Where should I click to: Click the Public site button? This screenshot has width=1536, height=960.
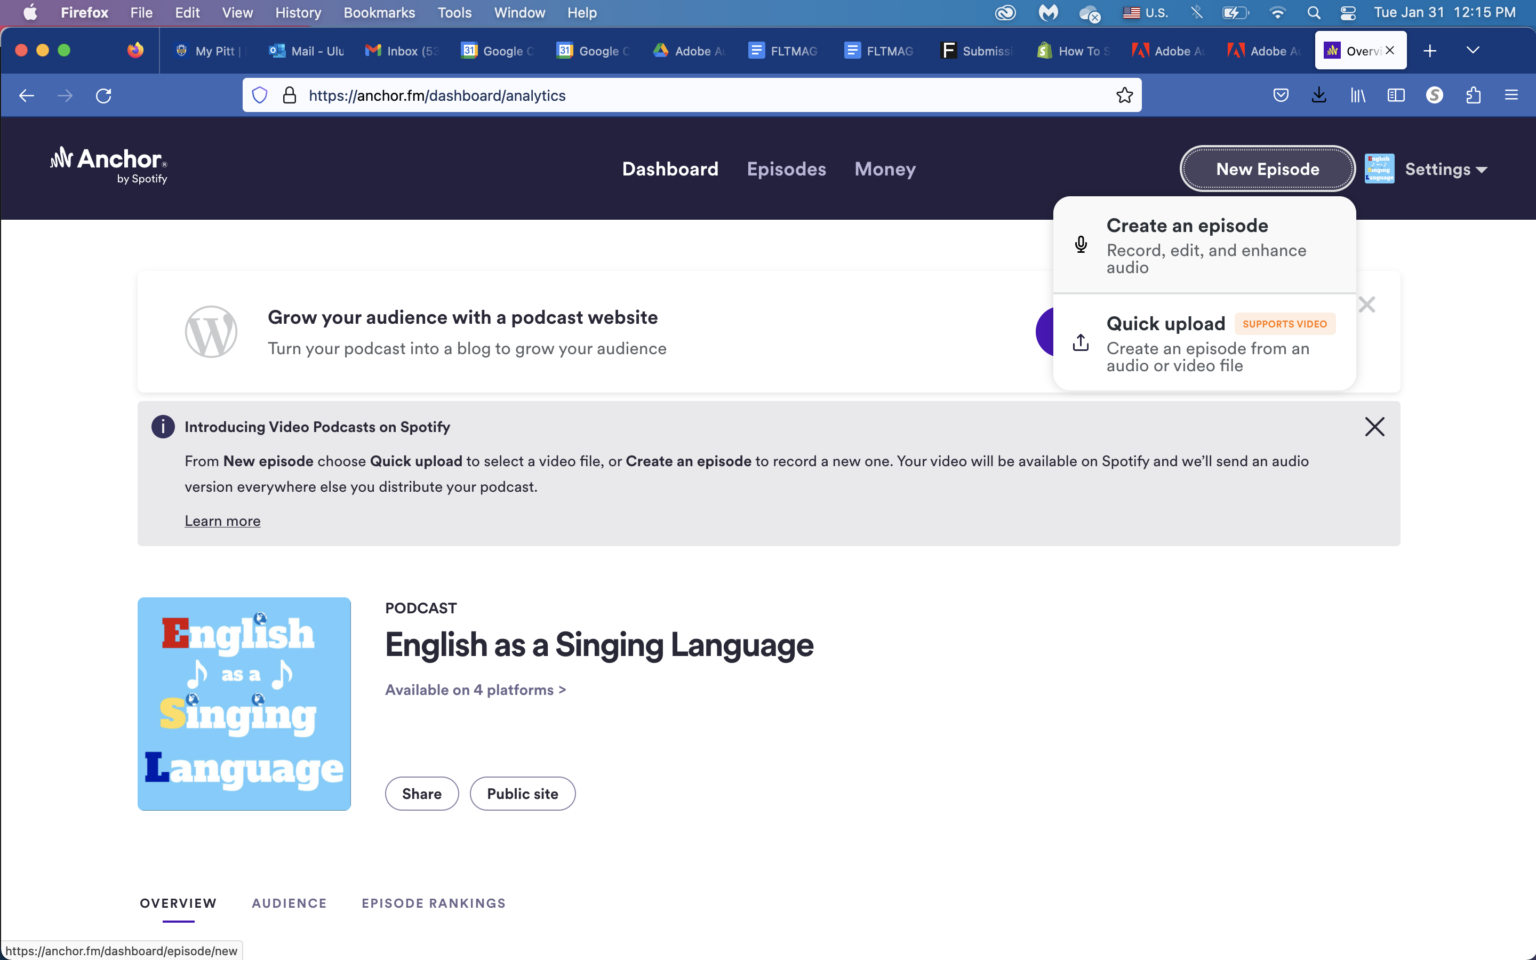click(522, 793)
